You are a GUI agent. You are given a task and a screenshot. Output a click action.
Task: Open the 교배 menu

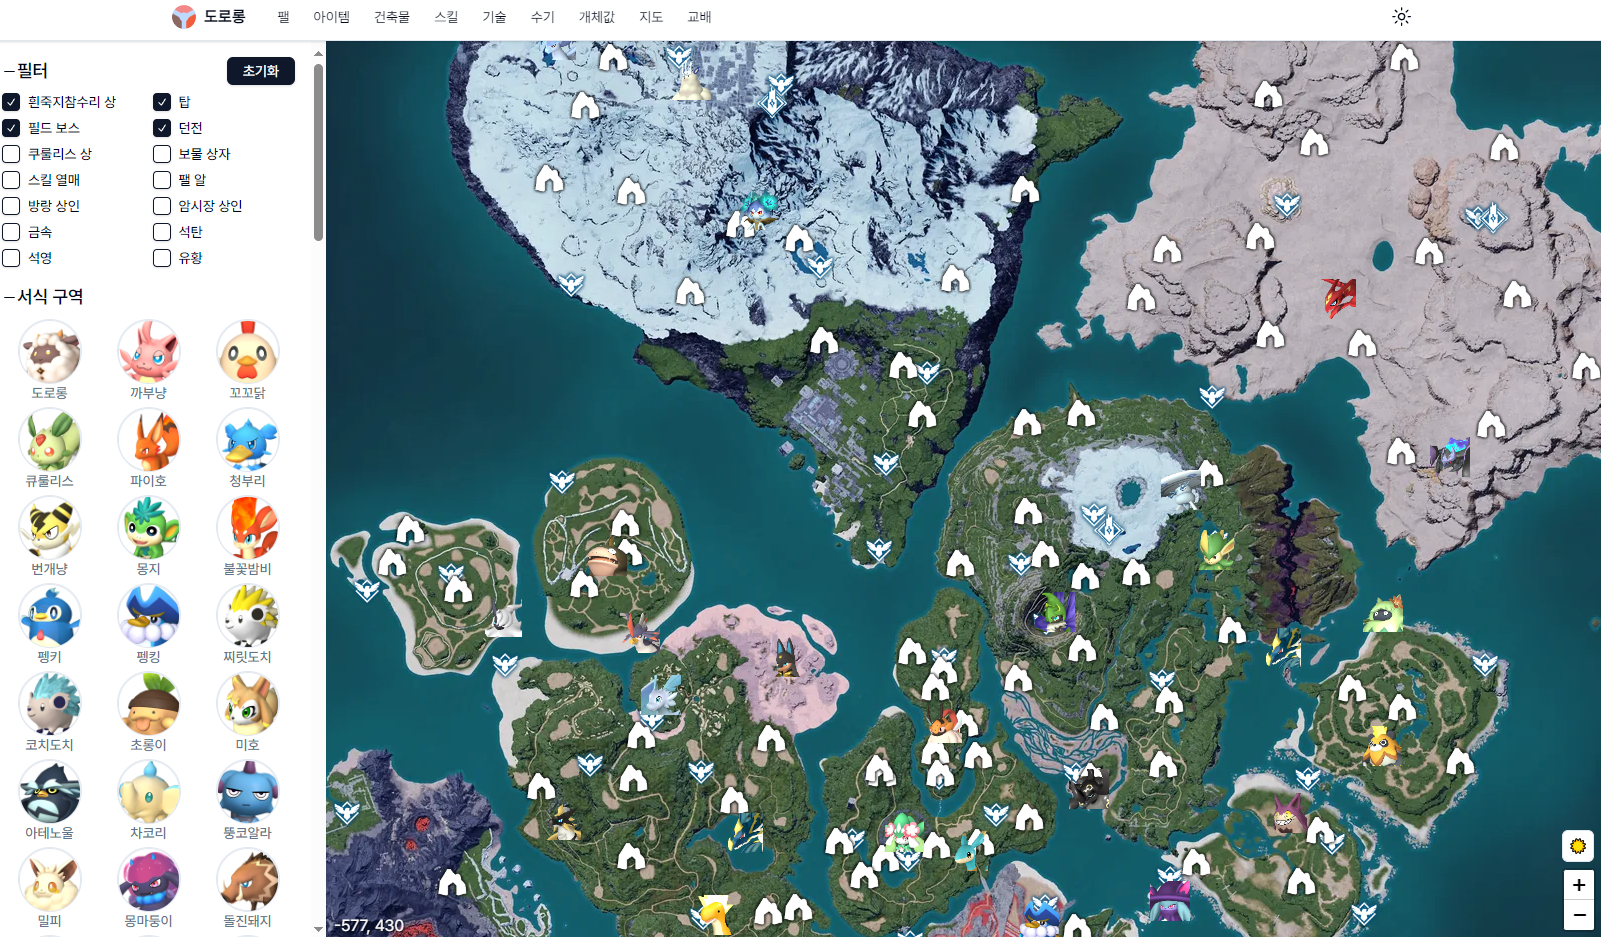(699, 17)
